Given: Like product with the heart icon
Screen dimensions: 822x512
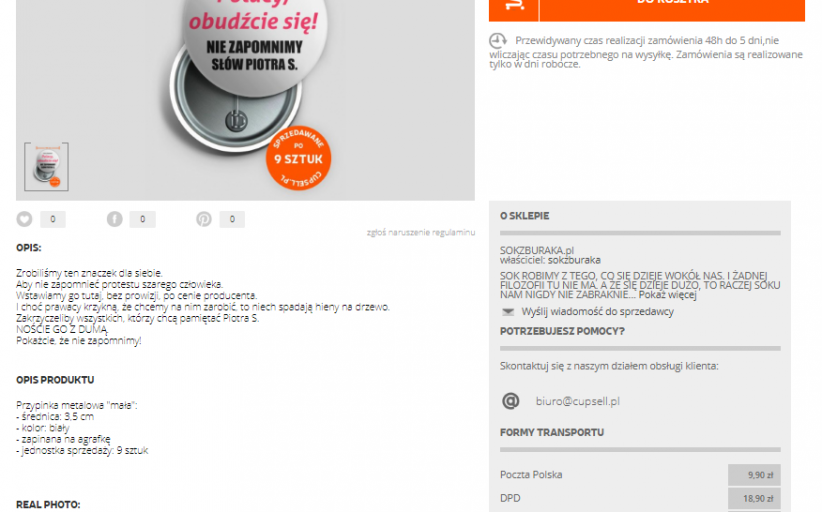Looking at the screenshot, I should pyautogui.click(x=24, y=219).
